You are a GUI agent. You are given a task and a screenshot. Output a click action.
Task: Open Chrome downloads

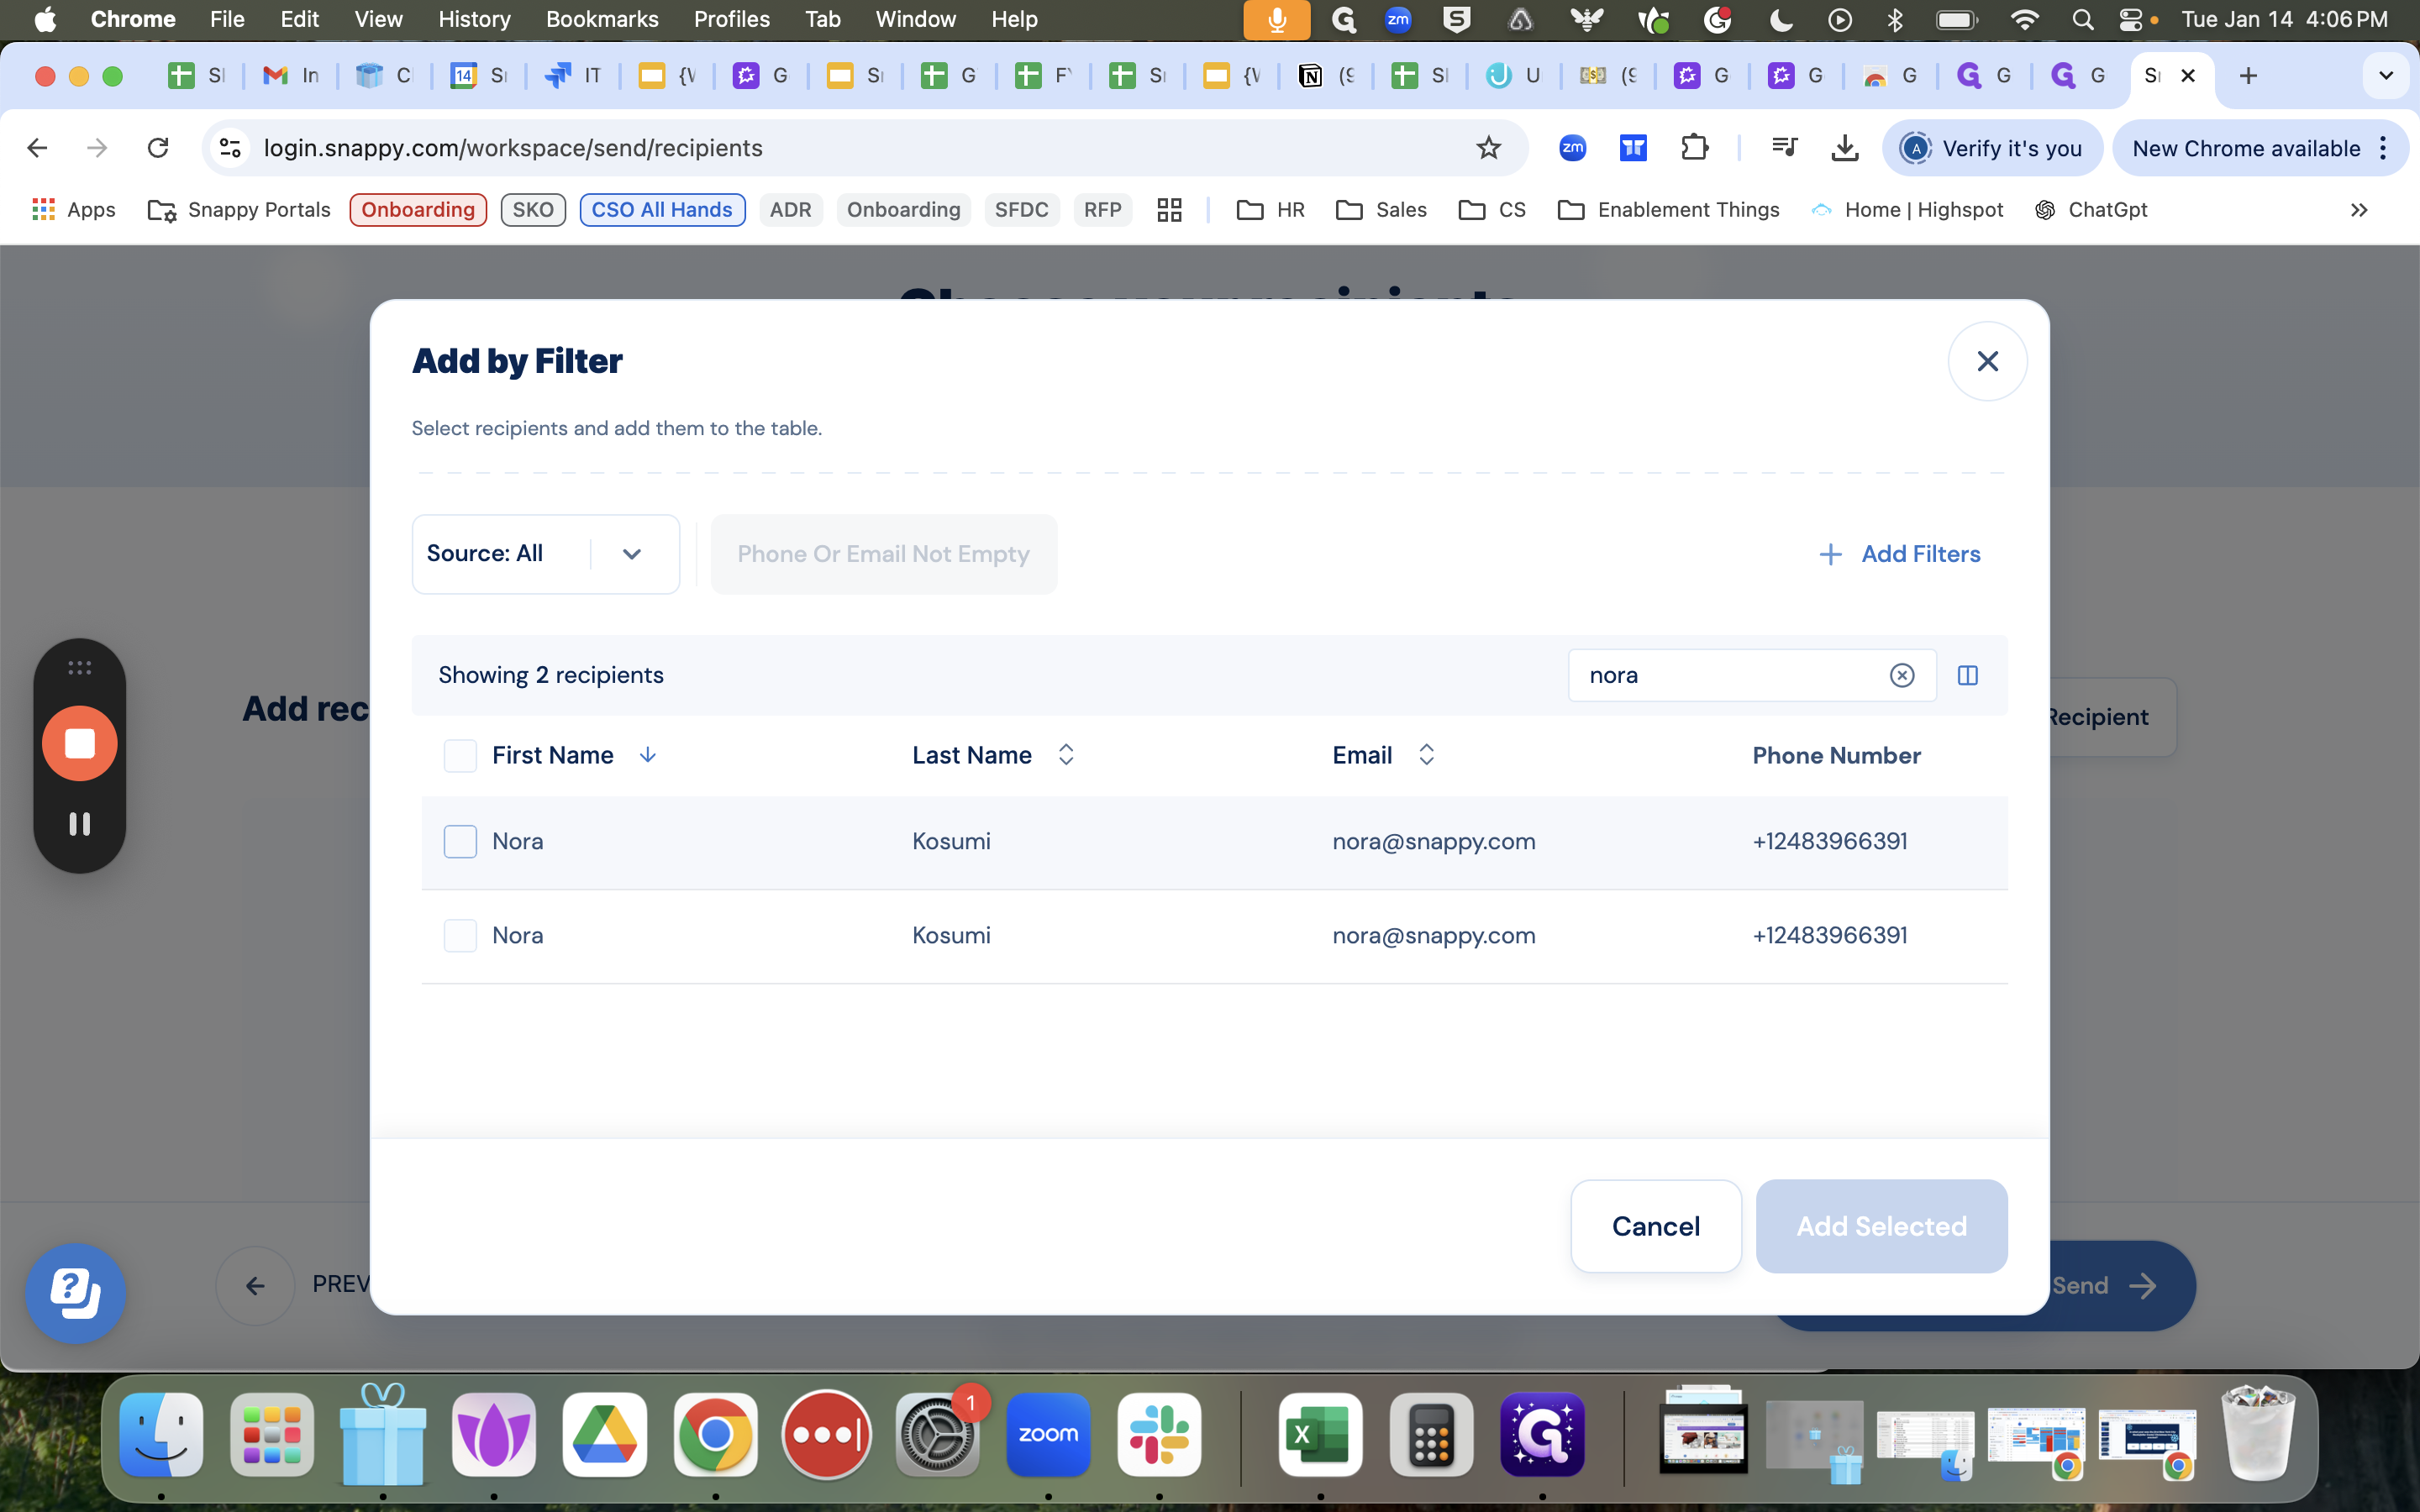click(x=1844, y=148)
